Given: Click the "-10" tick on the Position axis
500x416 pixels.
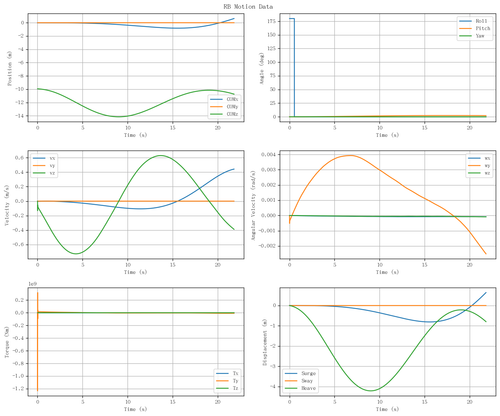Looking at the screenshot, I should 19,89.
